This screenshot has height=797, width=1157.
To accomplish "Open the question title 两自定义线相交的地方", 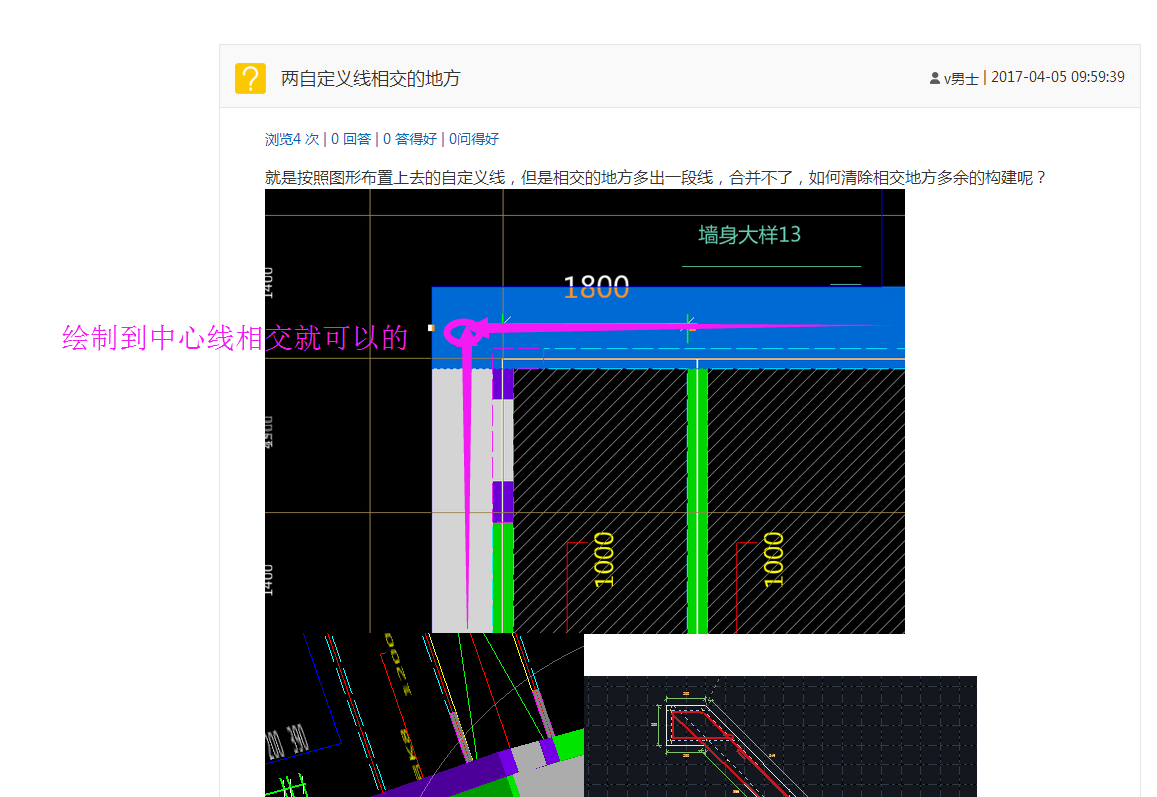I will [x=370, y=78].
